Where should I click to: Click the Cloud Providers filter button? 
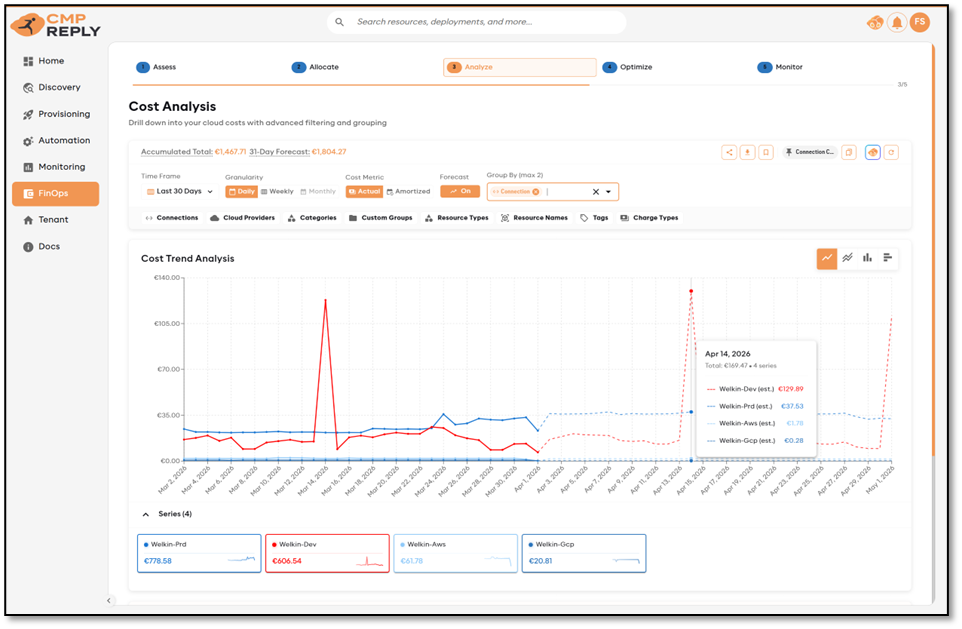[242, 218]
